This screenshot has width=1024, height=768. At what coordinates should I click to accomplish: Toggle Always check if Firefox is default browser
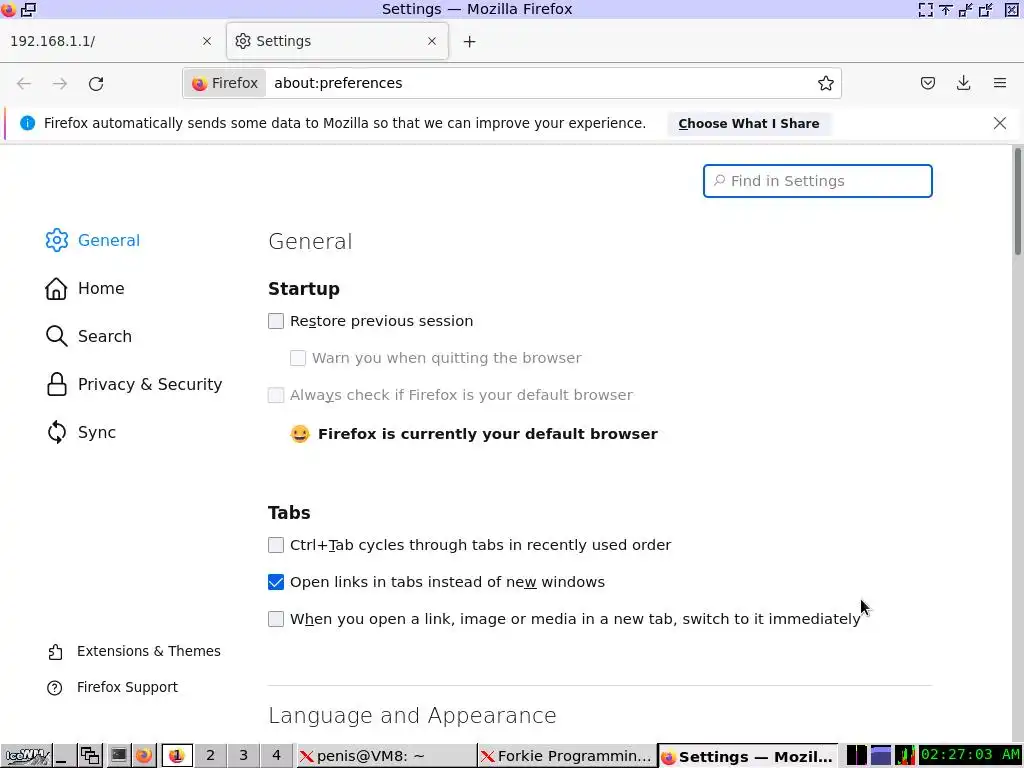click(x=276, y=395)
